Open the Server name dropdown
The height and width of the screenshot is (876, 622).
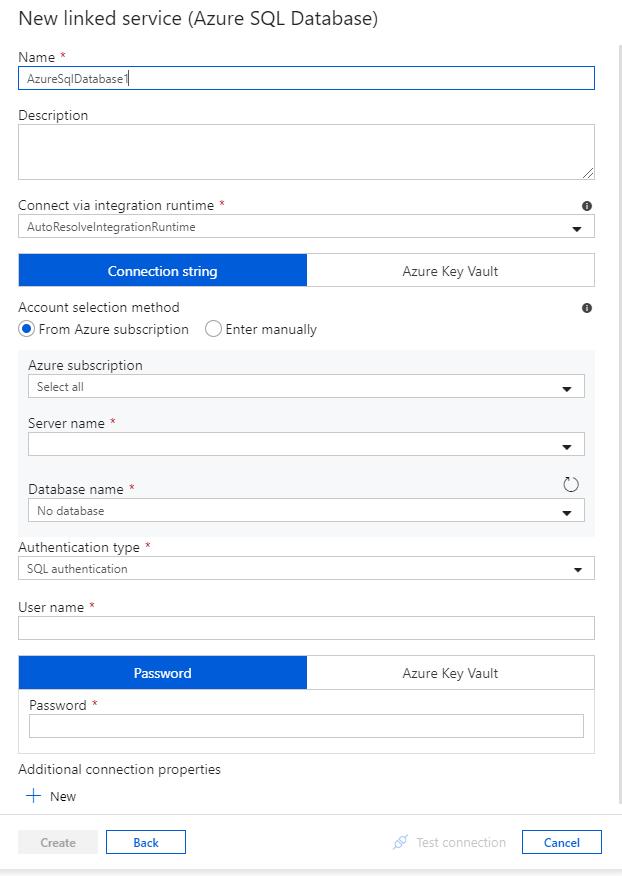click(x=306, y=444)
